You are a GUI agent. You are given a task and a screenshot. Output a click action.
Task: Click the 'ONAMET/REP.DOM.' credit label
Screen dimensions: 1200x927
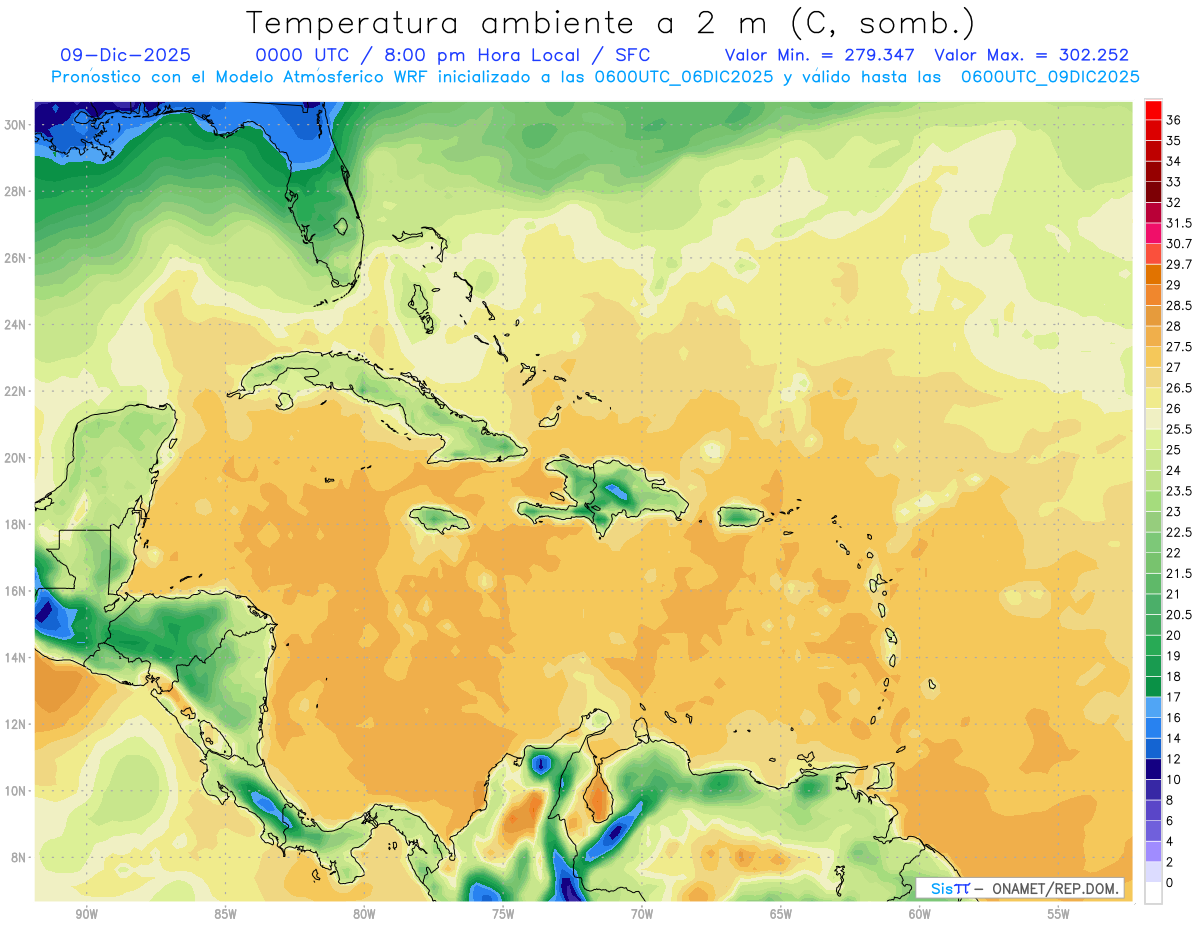tap(1054, 888)
